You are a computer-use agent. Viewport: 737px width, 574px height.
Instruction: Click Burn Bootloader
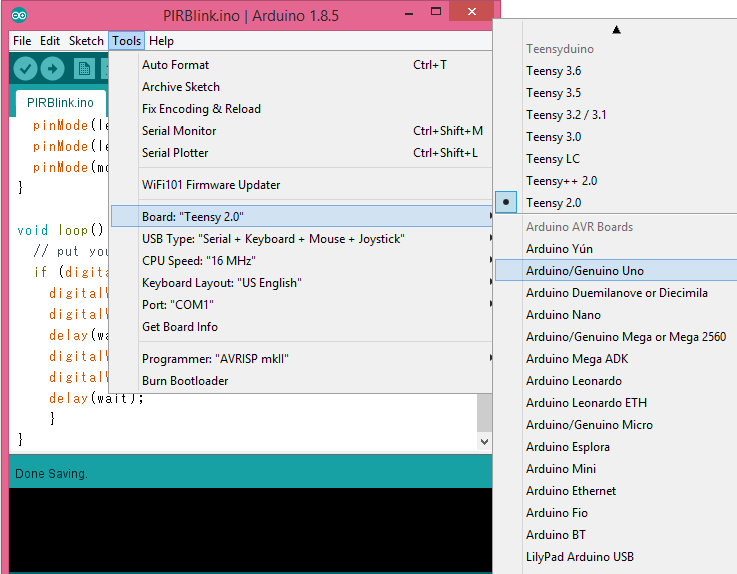[301, 381]
